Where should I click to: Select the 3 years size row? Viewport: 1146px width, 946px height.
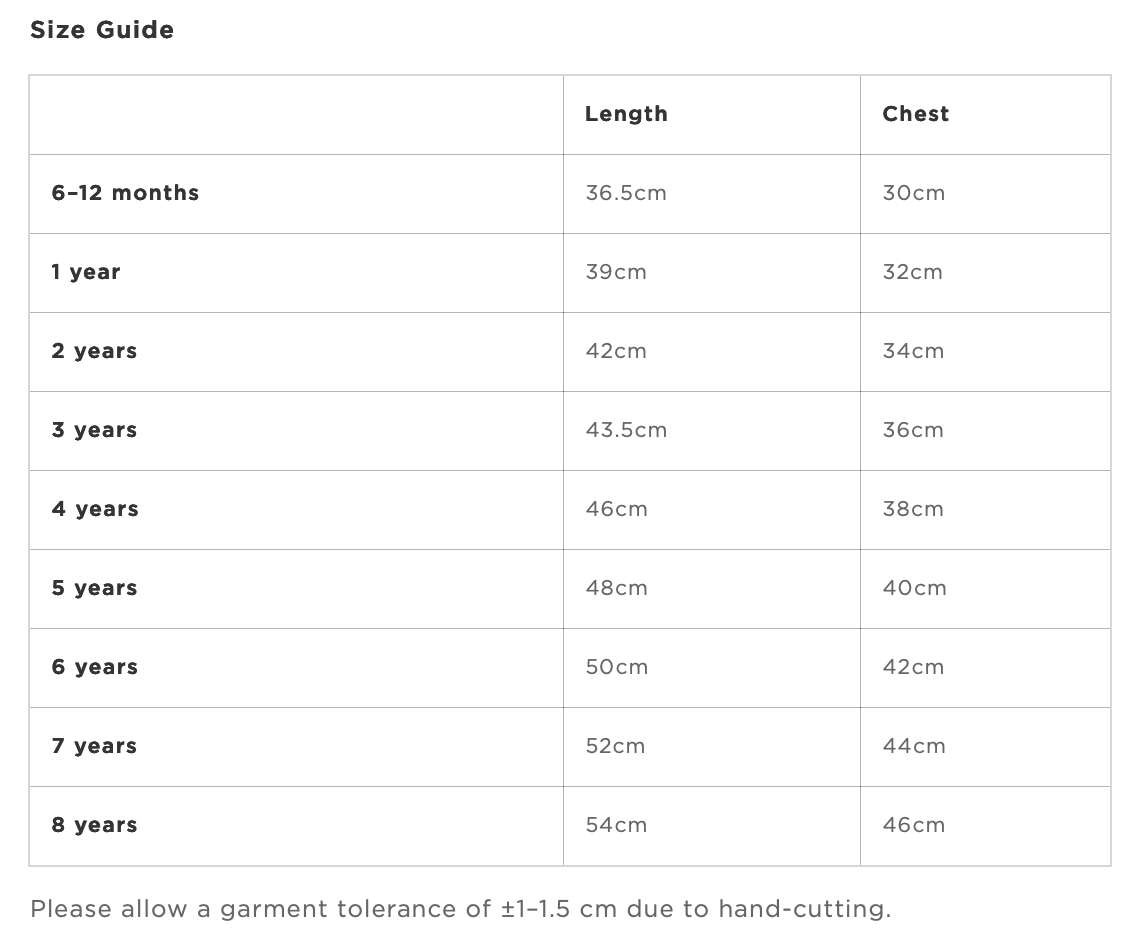570,431
